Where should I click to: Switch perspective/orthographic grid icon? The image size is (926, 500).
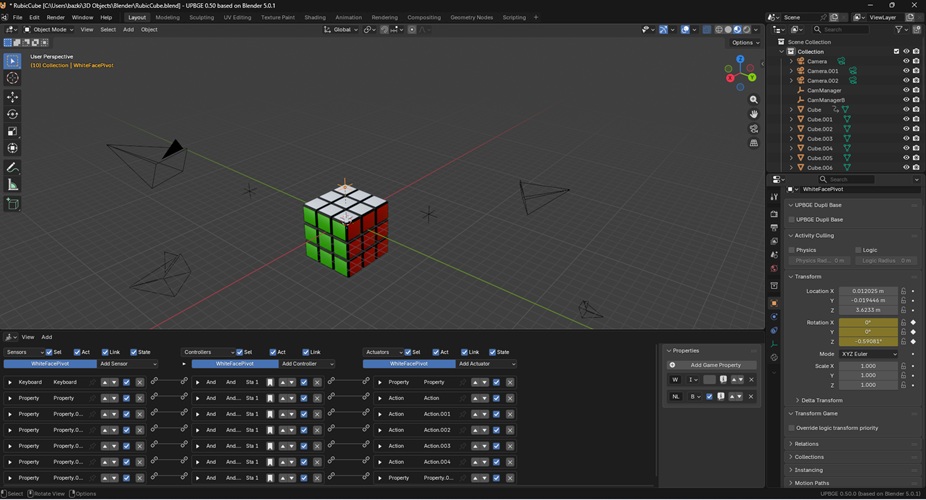click(754, 143)
